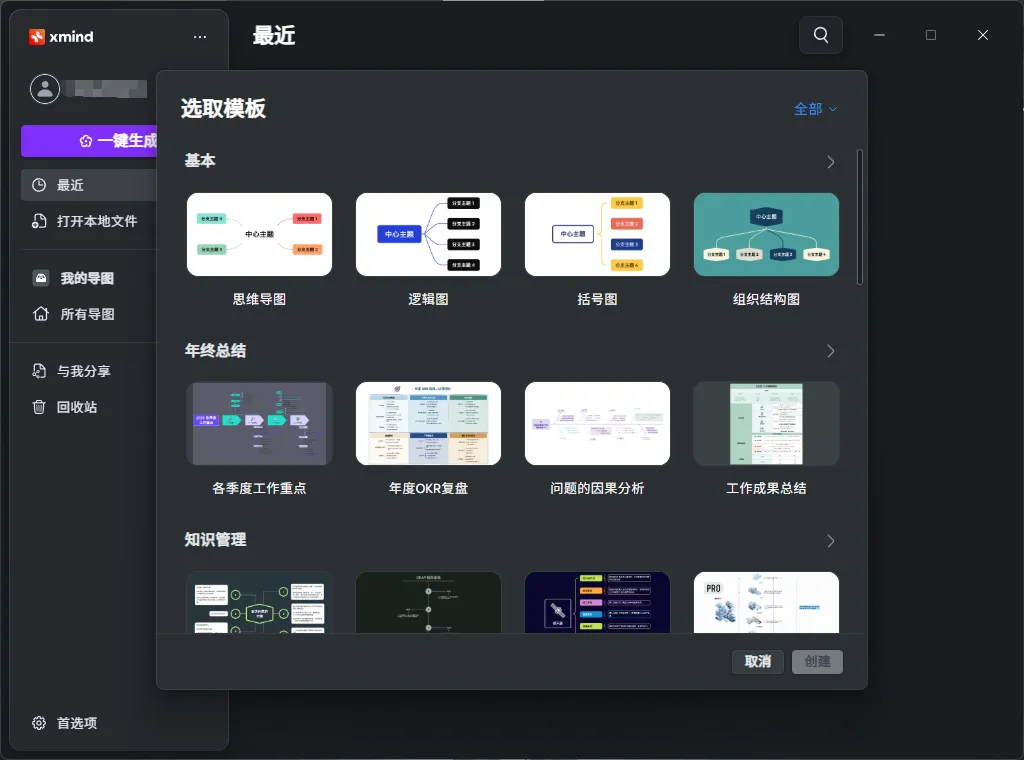
Task: Select 打开本地文件 in the sidebar
Action: [x=89, y=221]
